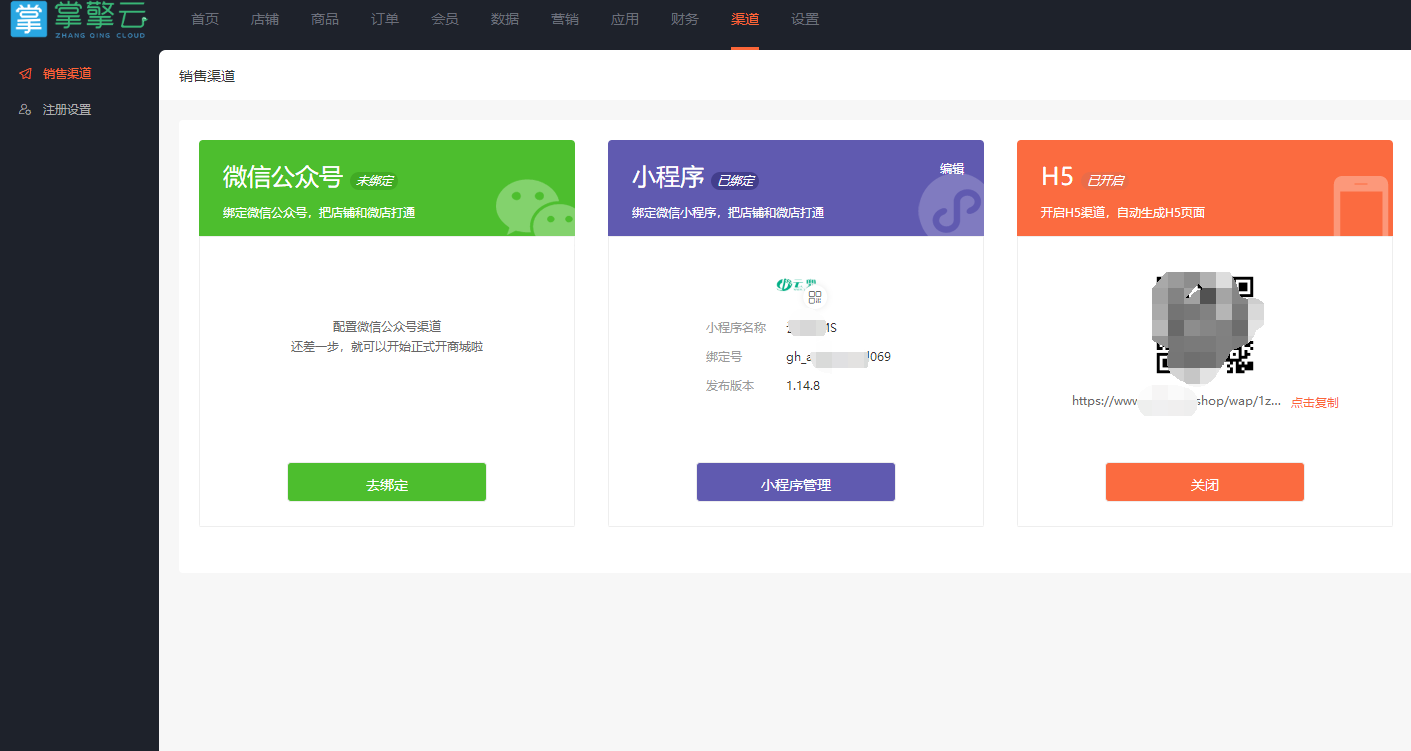This screenshot has height=751, width=1411.
Task: Click the 绑定微信小程序 description text
Action: (x=728, y=213)
